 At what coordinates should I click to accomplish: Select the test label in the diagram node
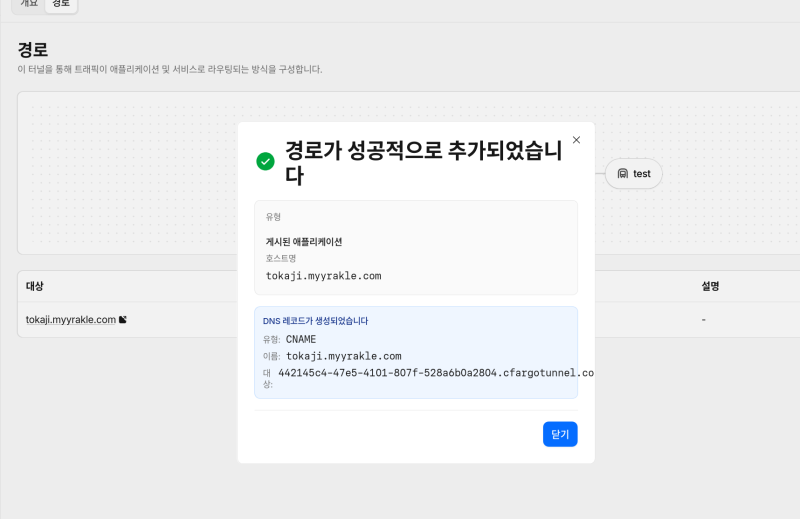click(x=642, y=174)
